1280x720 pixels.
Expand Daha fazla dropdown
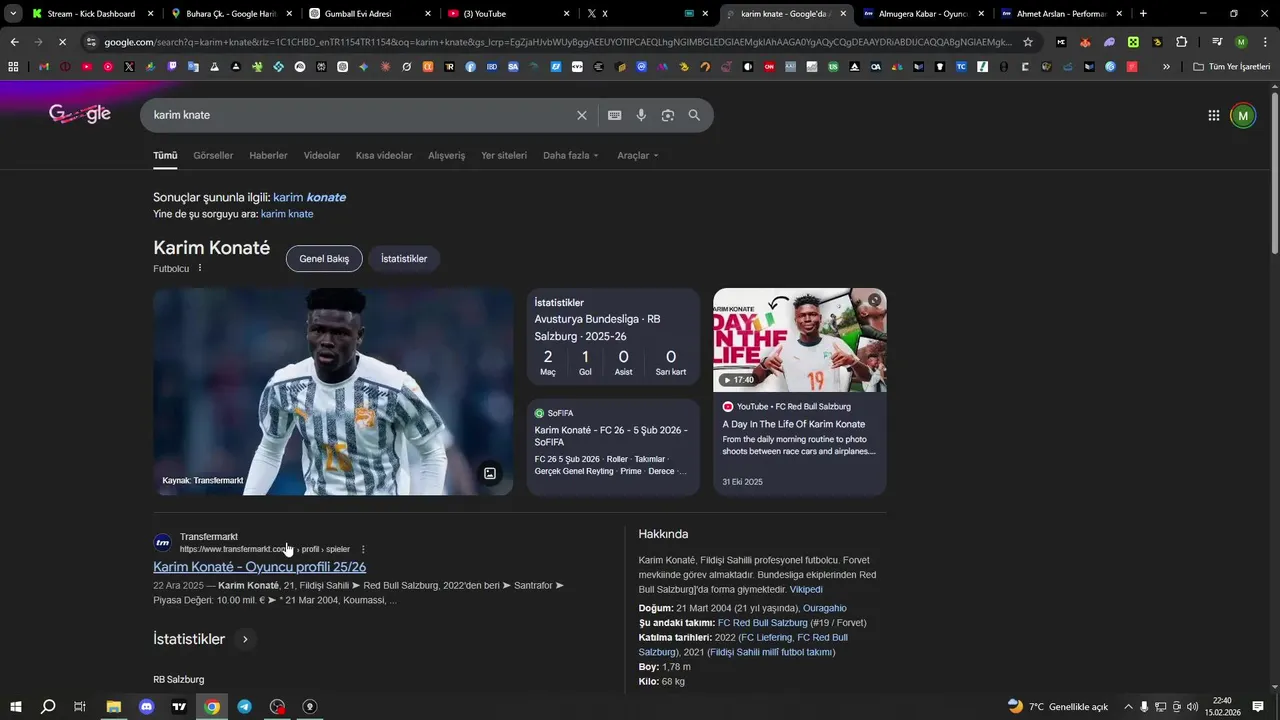click(x=570, y=155)
